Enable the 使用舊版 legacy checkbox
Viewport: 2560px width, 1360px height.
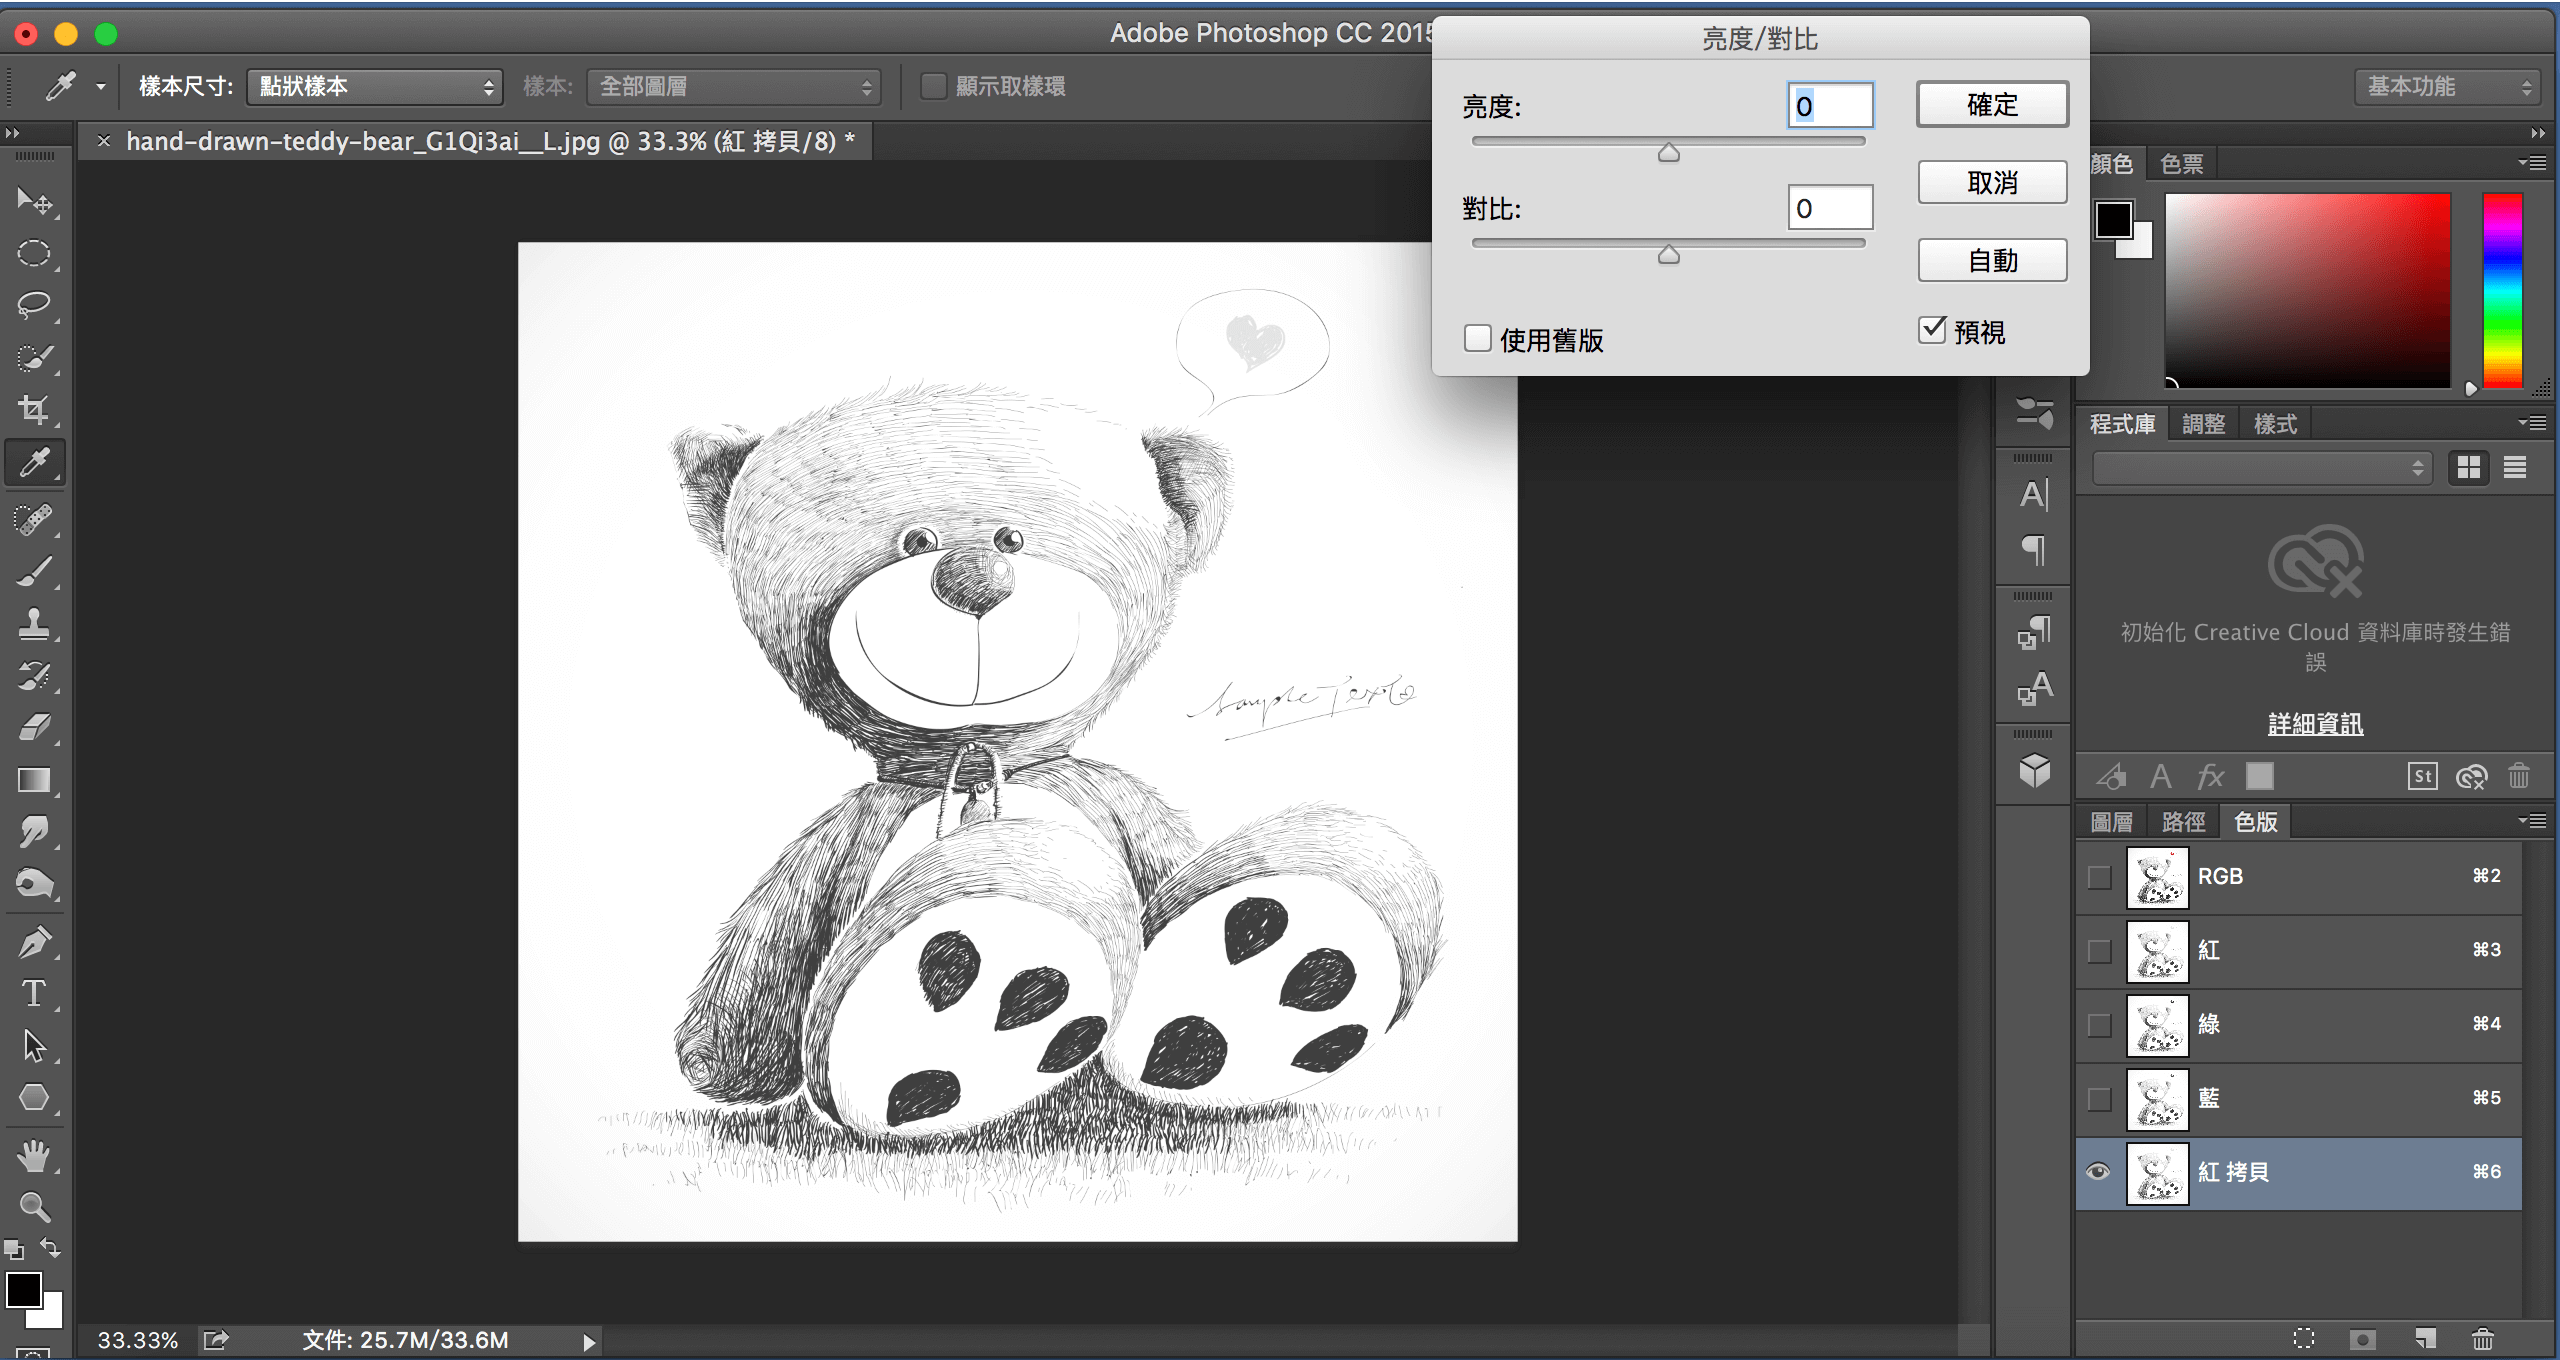(x=1477, y=339)
